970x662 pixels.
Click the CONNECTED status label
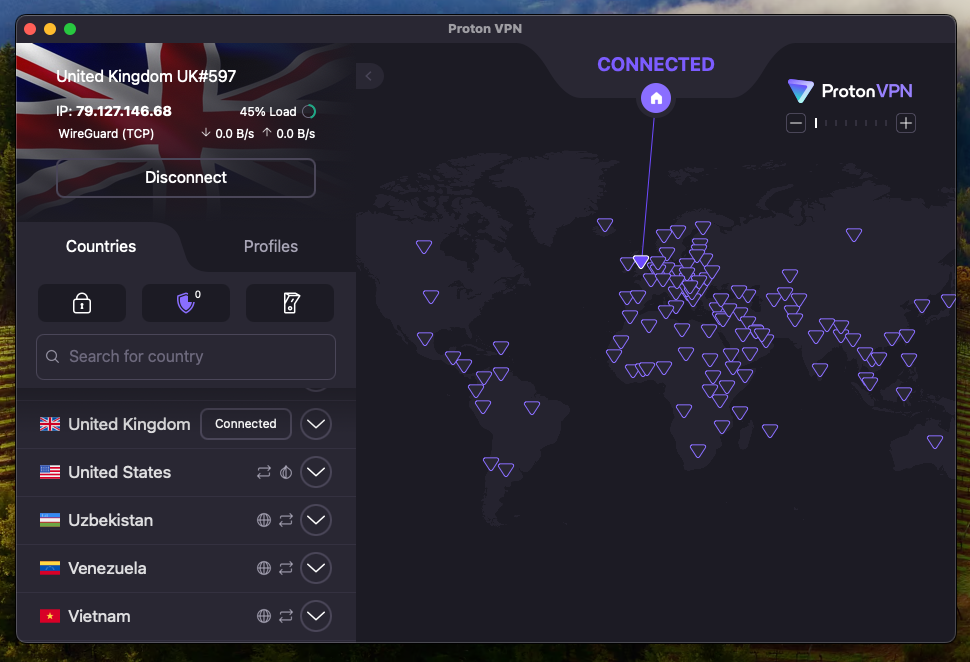point(656,64)
